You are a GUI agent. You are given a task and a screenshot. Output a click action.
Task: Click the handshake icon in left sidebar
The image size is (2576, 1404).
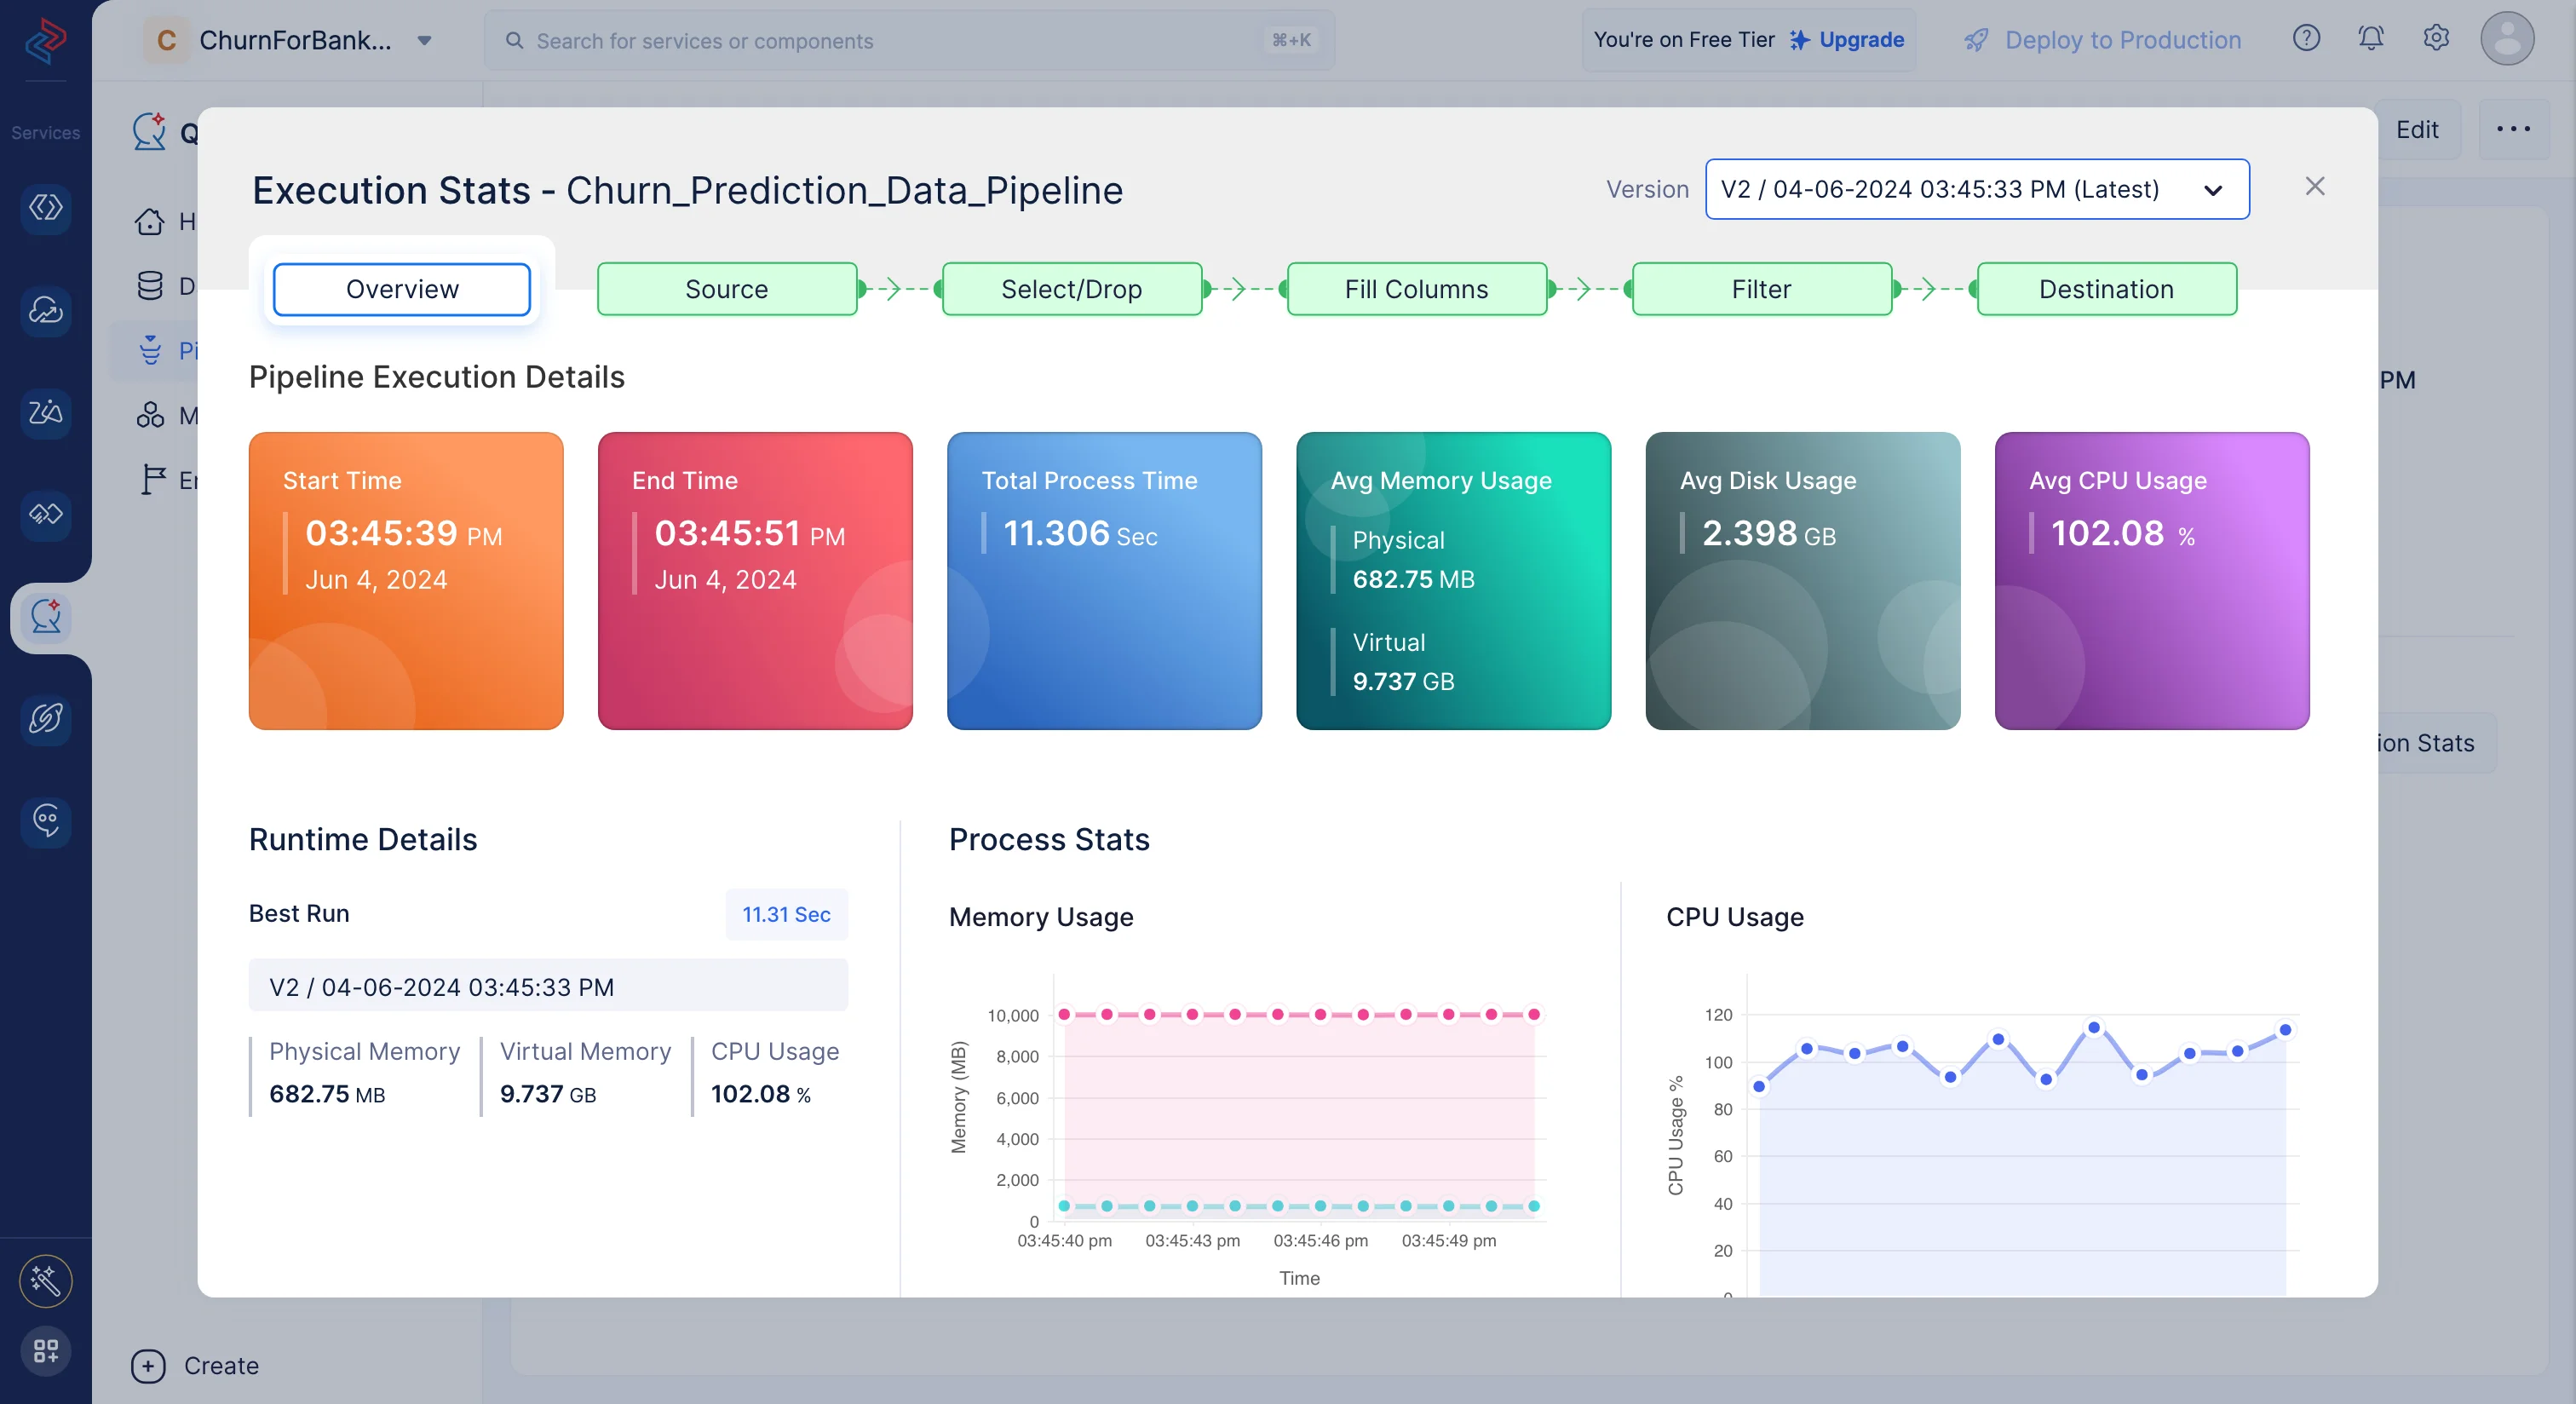pyautogui.click(x=46, y=514)
